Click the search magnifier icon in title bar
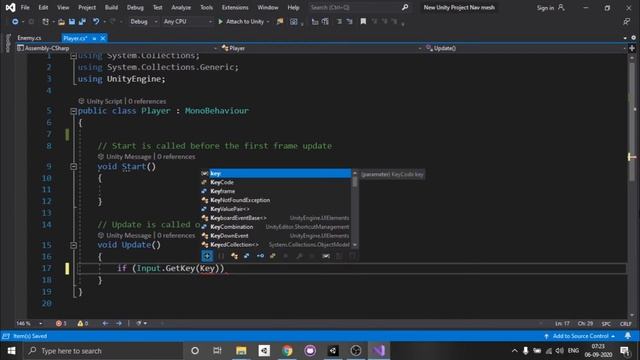Viewport: 640px width, 360px height. tap(404, 7)
